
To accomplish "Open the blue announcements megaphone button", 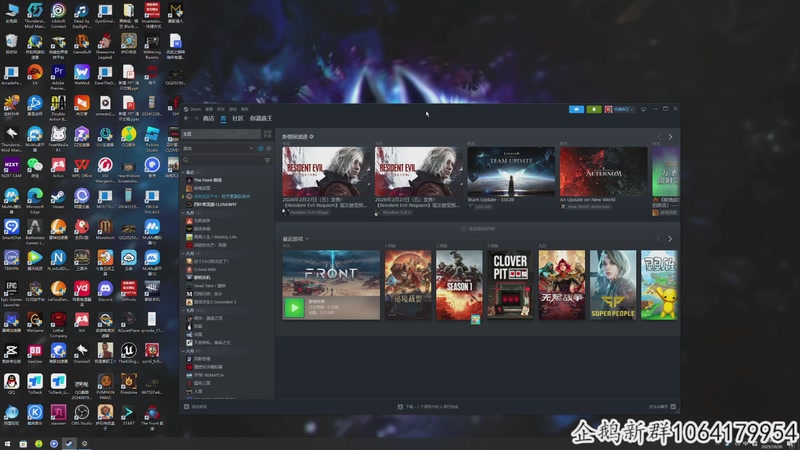I will click(x=576, y=109).
